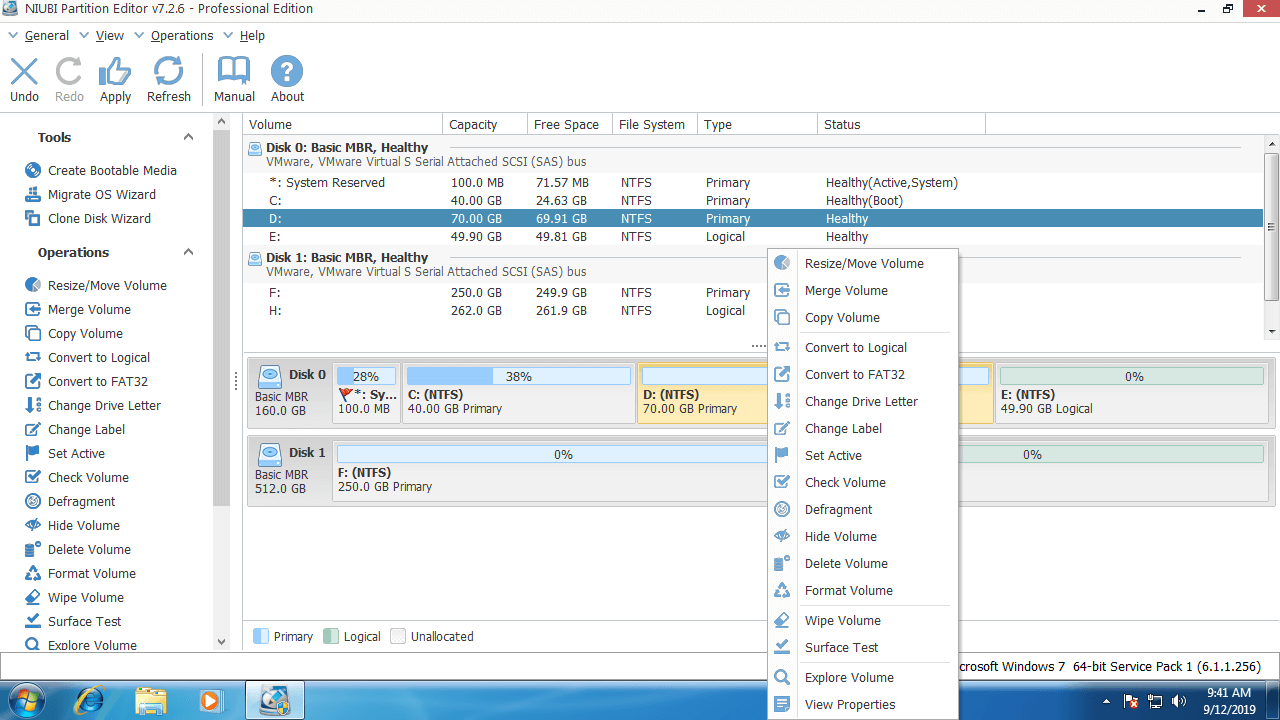
Task: Open Clone Disk Wizard in sidebar
Action: point(99,218)
